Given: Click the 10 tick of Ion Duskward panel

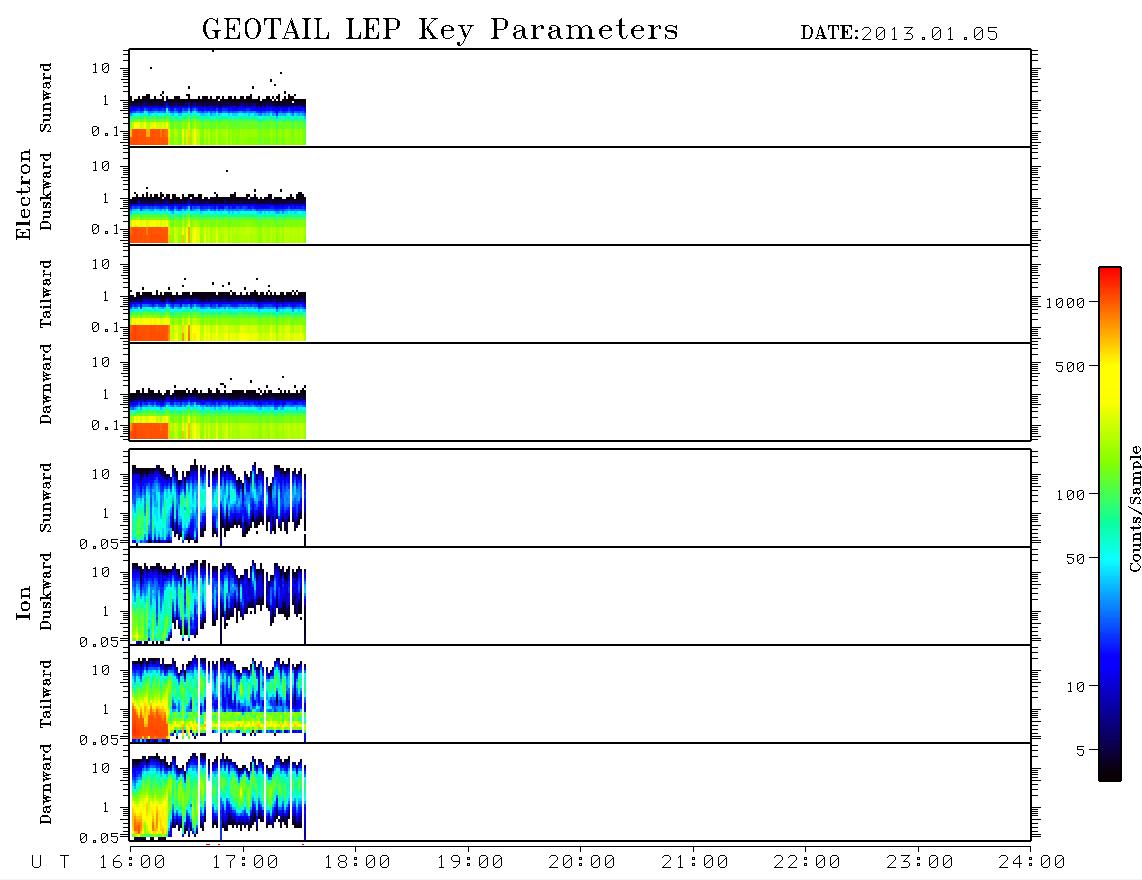Looking at the screenshot, I should tap(101, 572).
